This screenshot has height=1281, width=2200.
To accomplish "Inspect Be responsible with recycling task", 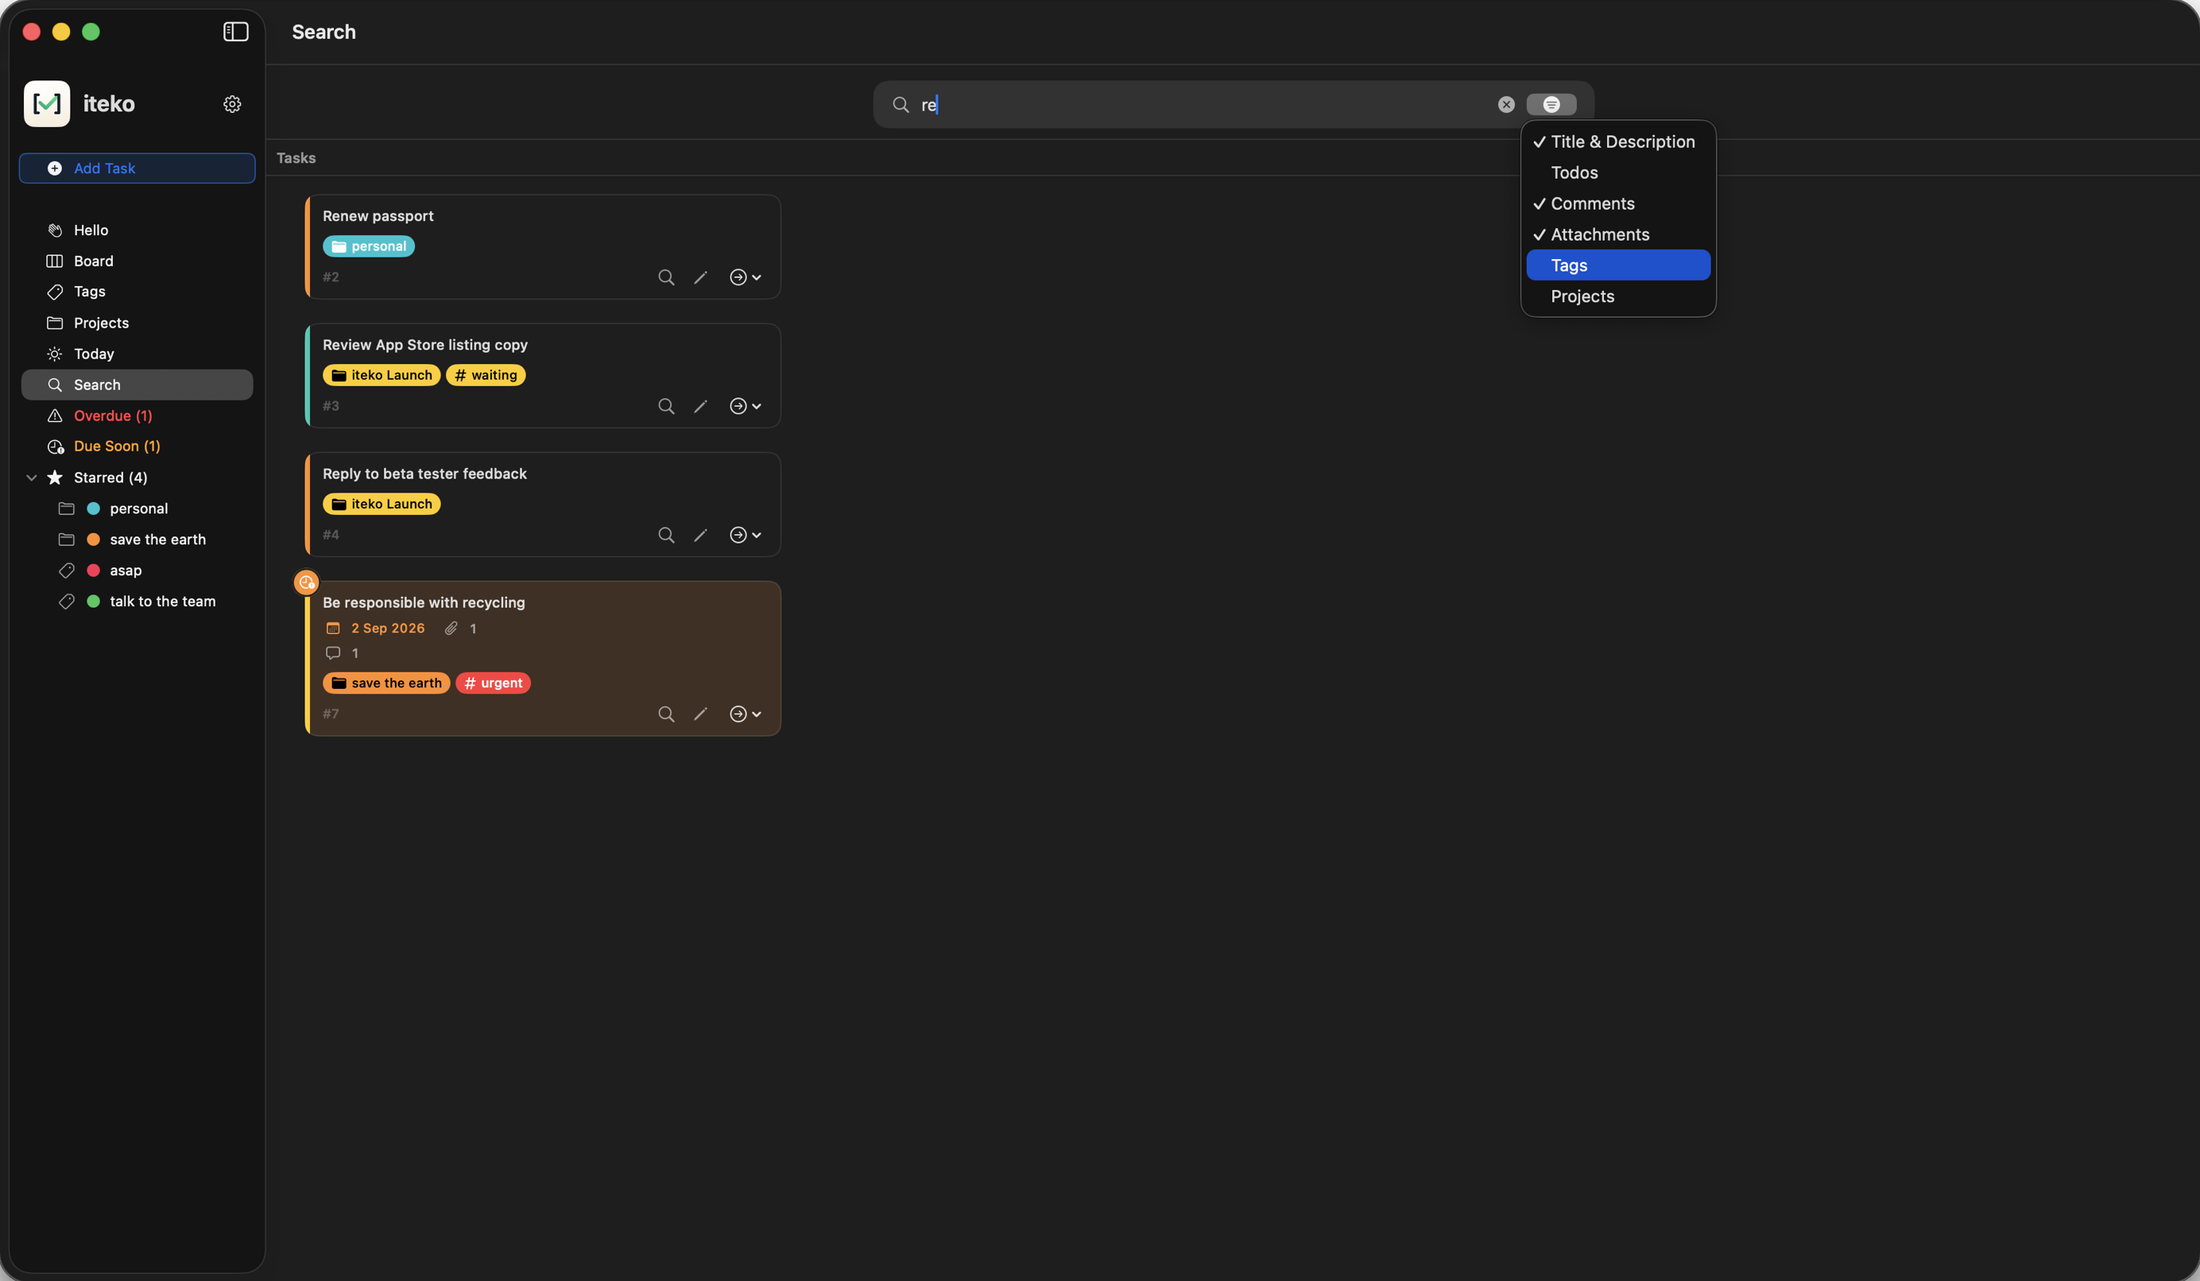I will pos(666,714).
